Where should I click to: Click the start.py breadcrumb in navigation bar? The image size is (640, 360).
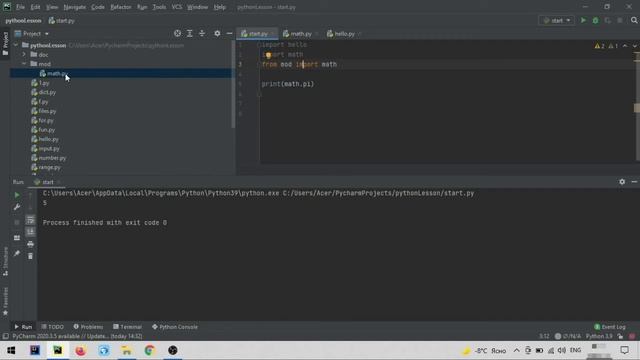pyautogui.click(x=62, y=20)
